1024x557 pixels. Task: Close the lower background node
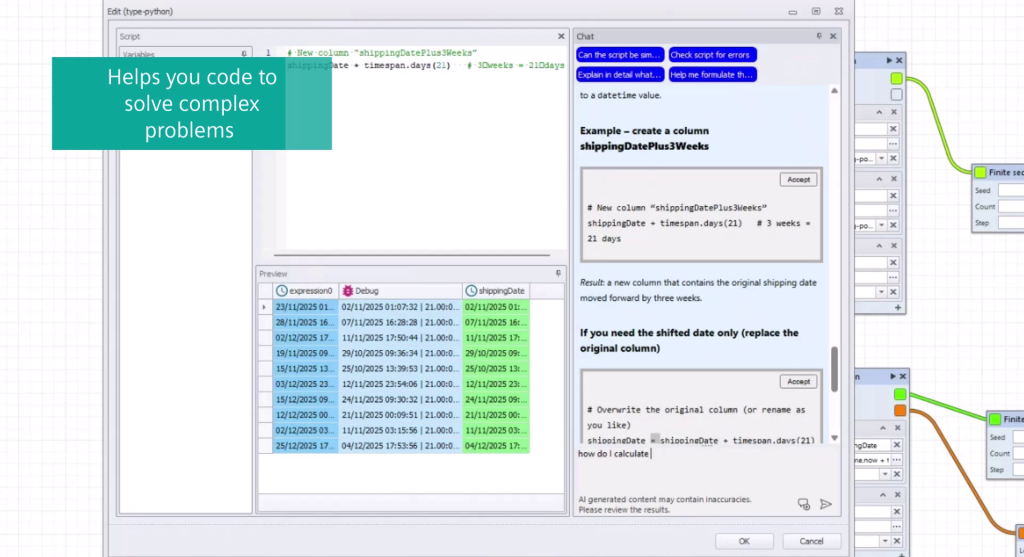903,376
